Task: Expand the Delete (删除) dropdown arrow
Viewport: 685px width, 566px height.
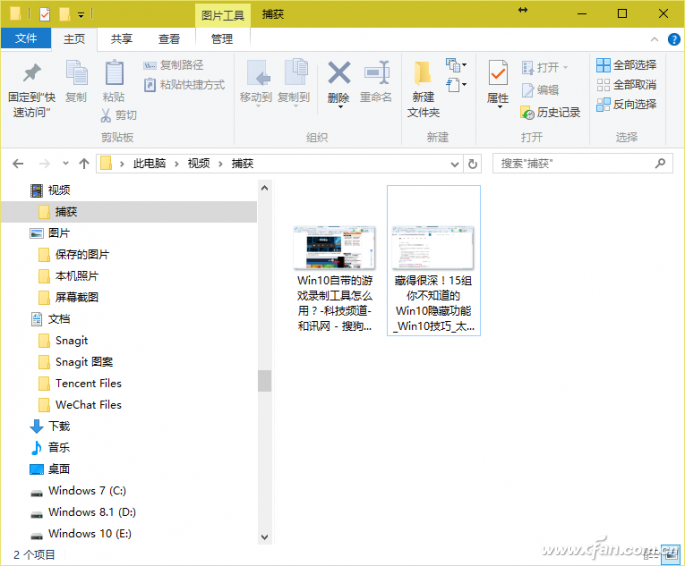Action: pyautogui.click(x=340, y=107)
